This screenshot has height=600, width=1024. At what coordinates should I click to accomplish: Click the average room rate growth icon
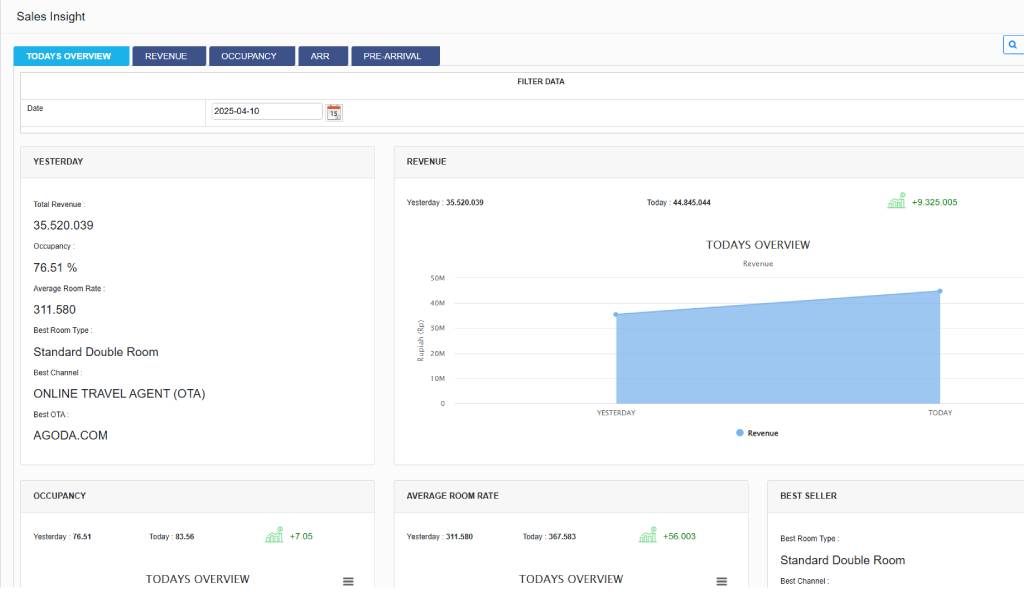coord(648,536)
